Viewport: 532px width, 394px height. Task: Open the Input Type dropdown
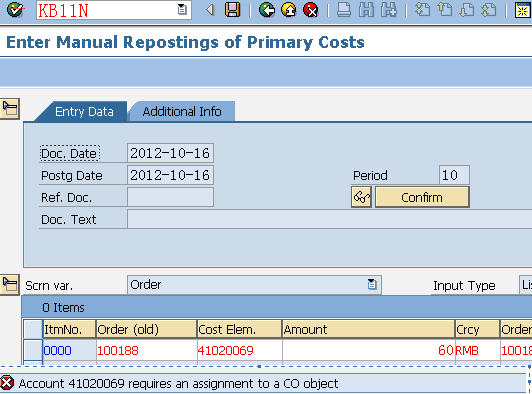pyautogui.click(x=526, y=285)
